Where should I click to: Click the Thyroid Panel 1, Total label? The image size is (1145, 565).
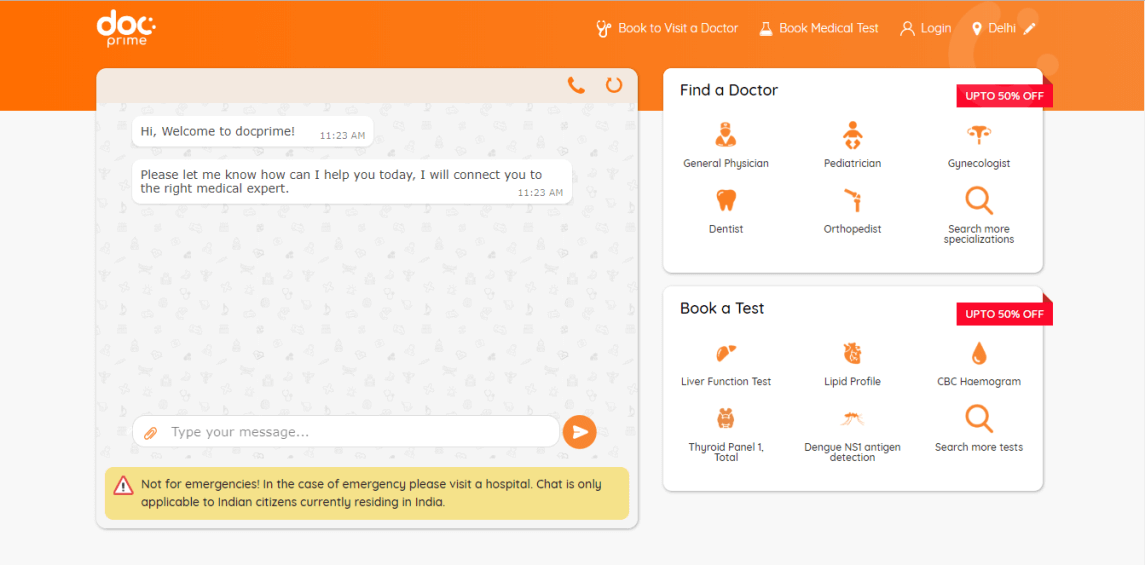(726, 453)
